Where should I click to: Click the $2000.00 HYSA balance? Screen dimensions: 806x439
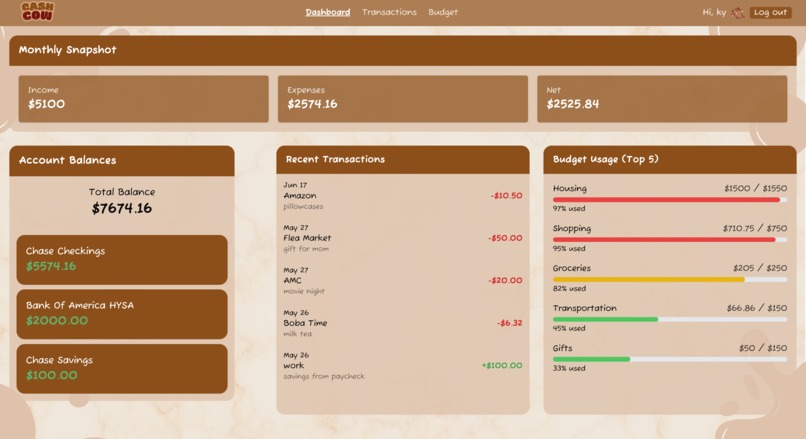(57, 321)
